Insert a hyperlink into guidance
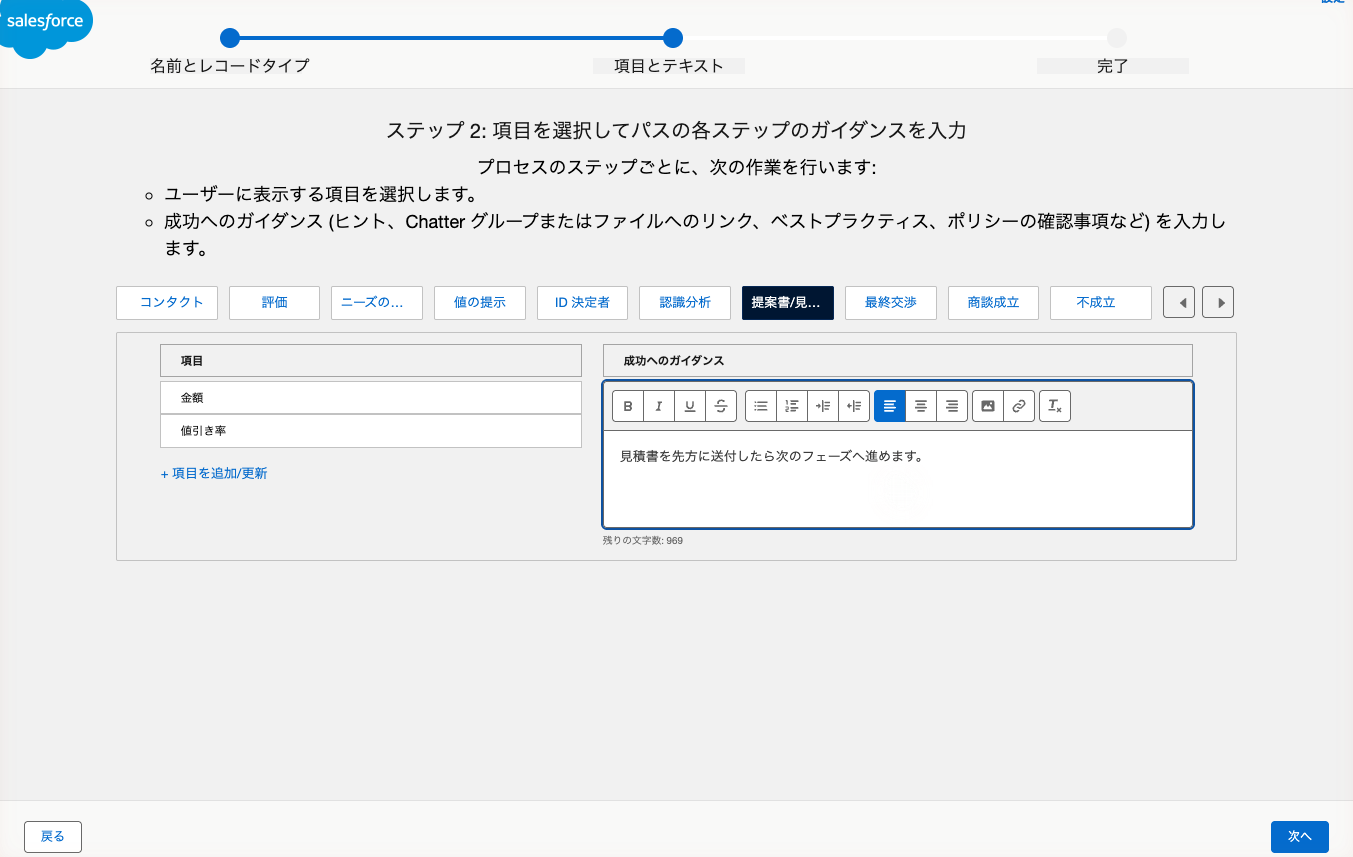This screenshot has height=857, width=1353. [x=1019, y=406]
